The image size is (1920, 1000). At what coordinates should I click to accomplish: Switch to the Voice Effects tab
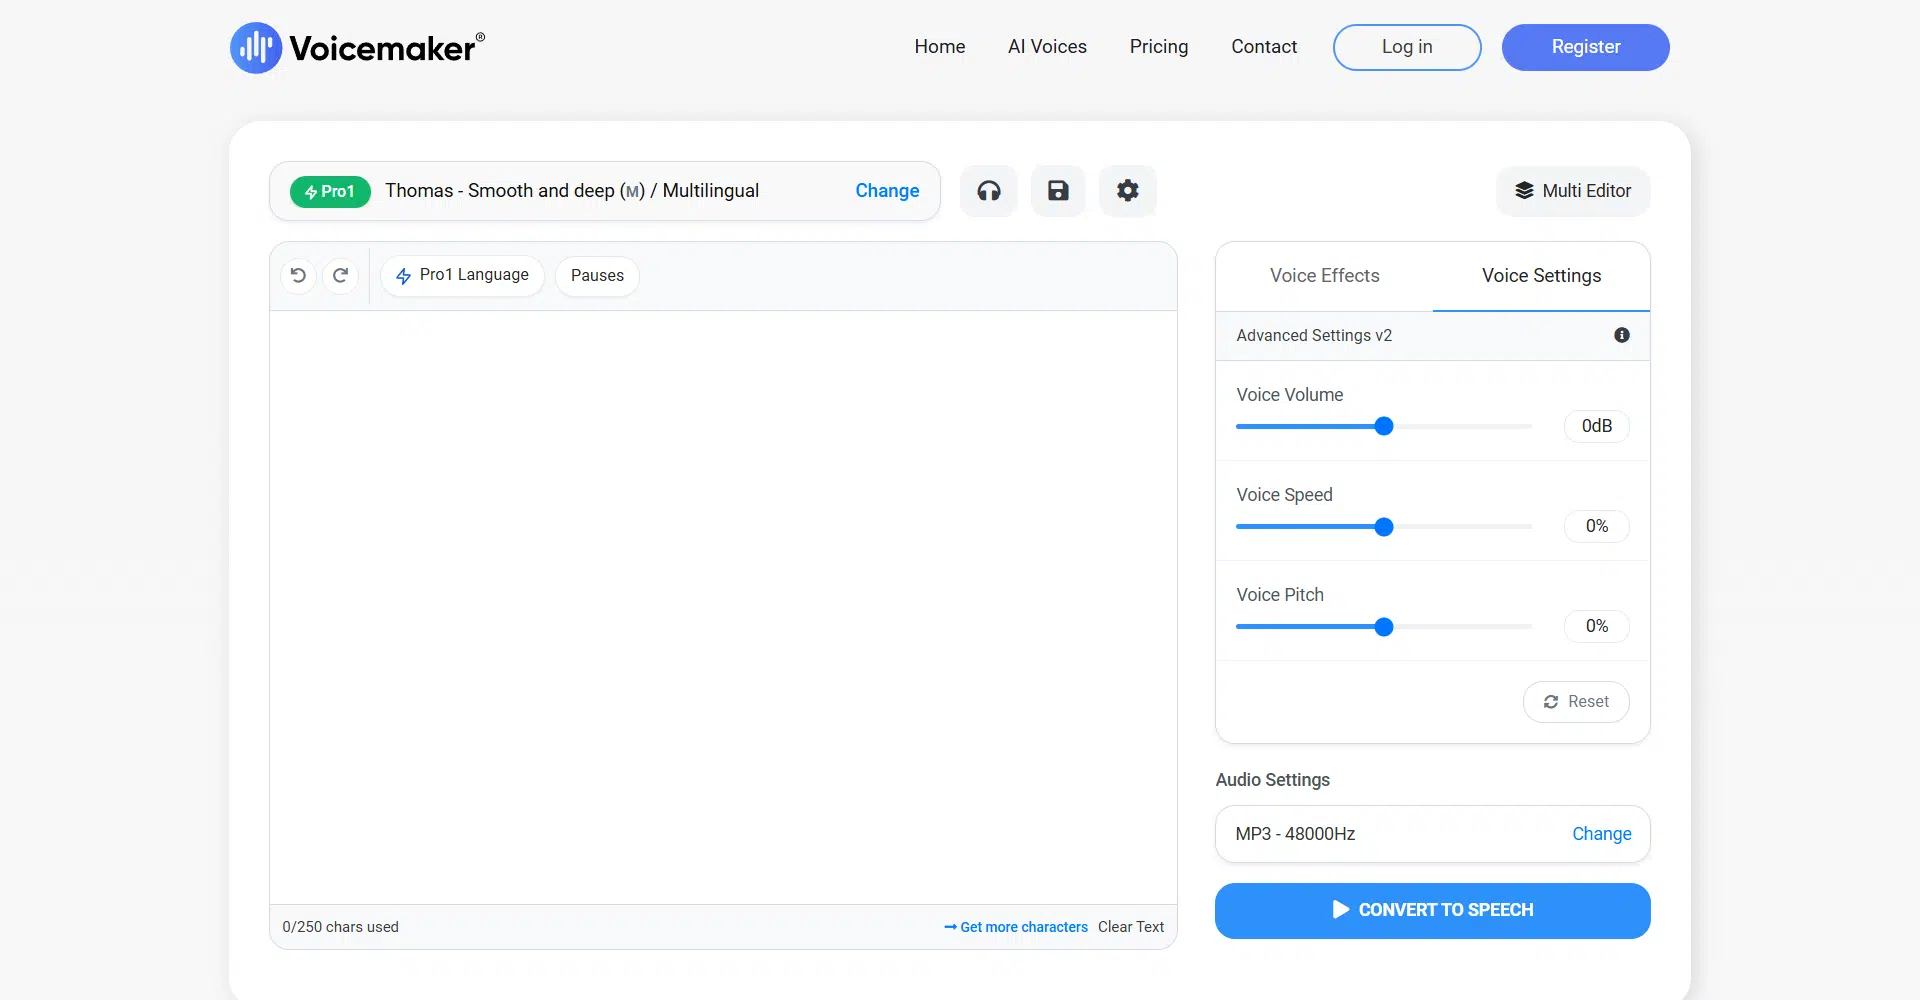[x=1324, y=276]
